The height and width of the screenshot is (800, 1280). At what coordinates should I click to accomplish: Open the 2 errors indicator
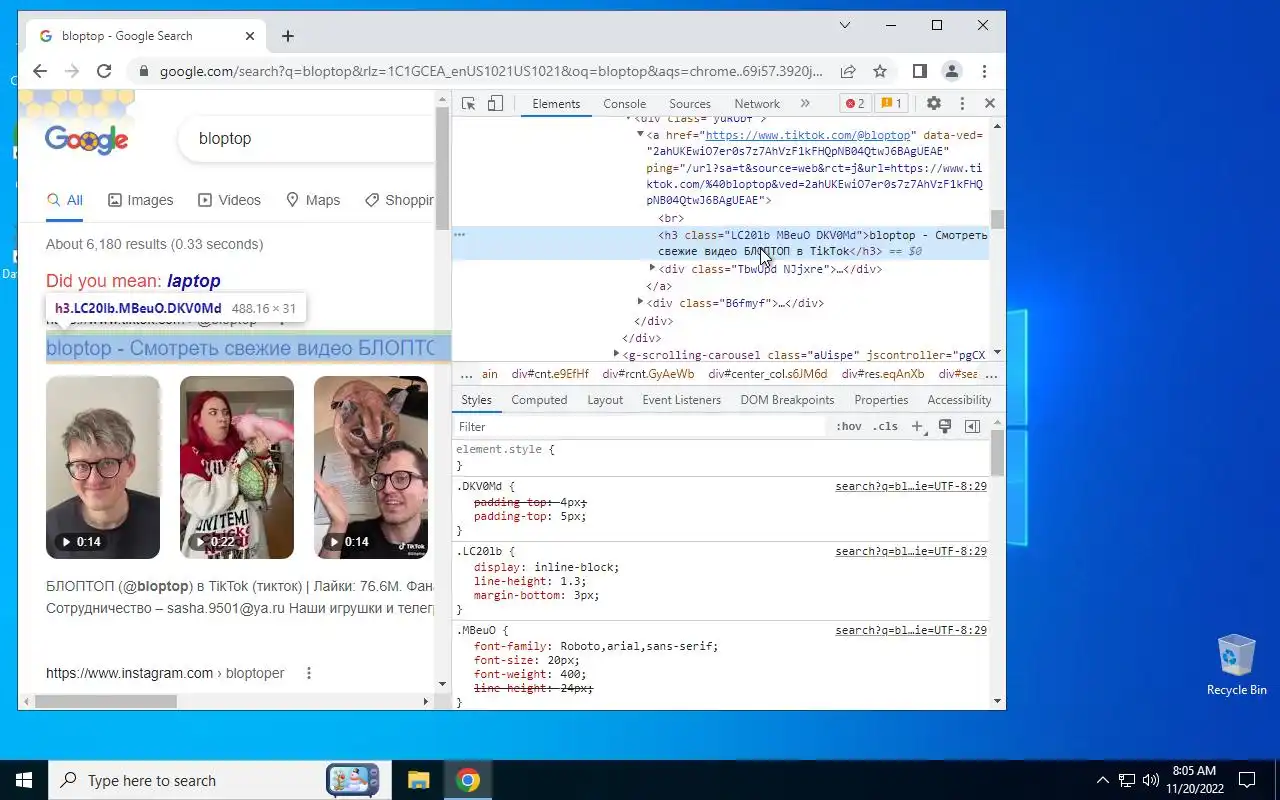click(x=854, y=103)
